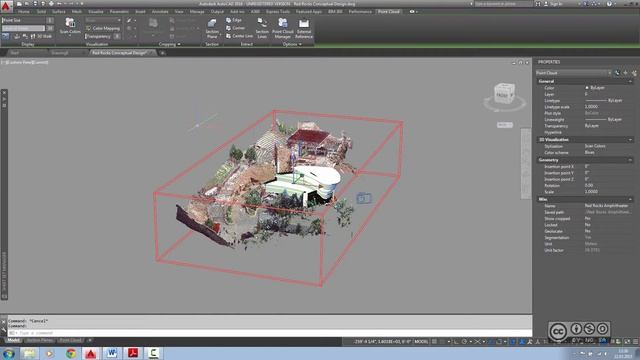Collapse the Geometry properties section
640x360 pixels.
[x=630, y=160]
